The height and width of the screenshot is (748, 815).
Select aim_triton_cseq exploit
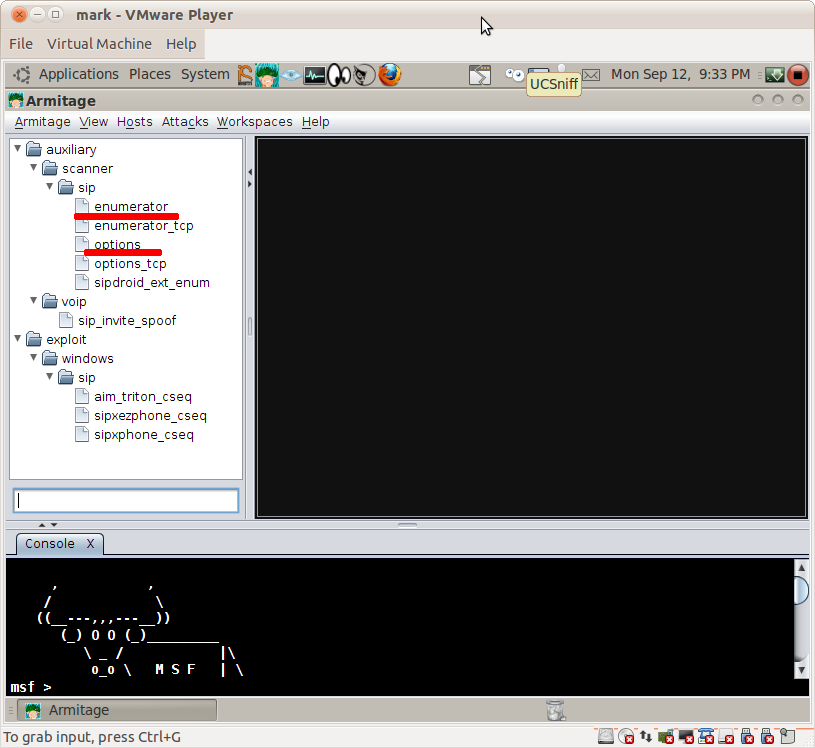[x=143, y=397]
